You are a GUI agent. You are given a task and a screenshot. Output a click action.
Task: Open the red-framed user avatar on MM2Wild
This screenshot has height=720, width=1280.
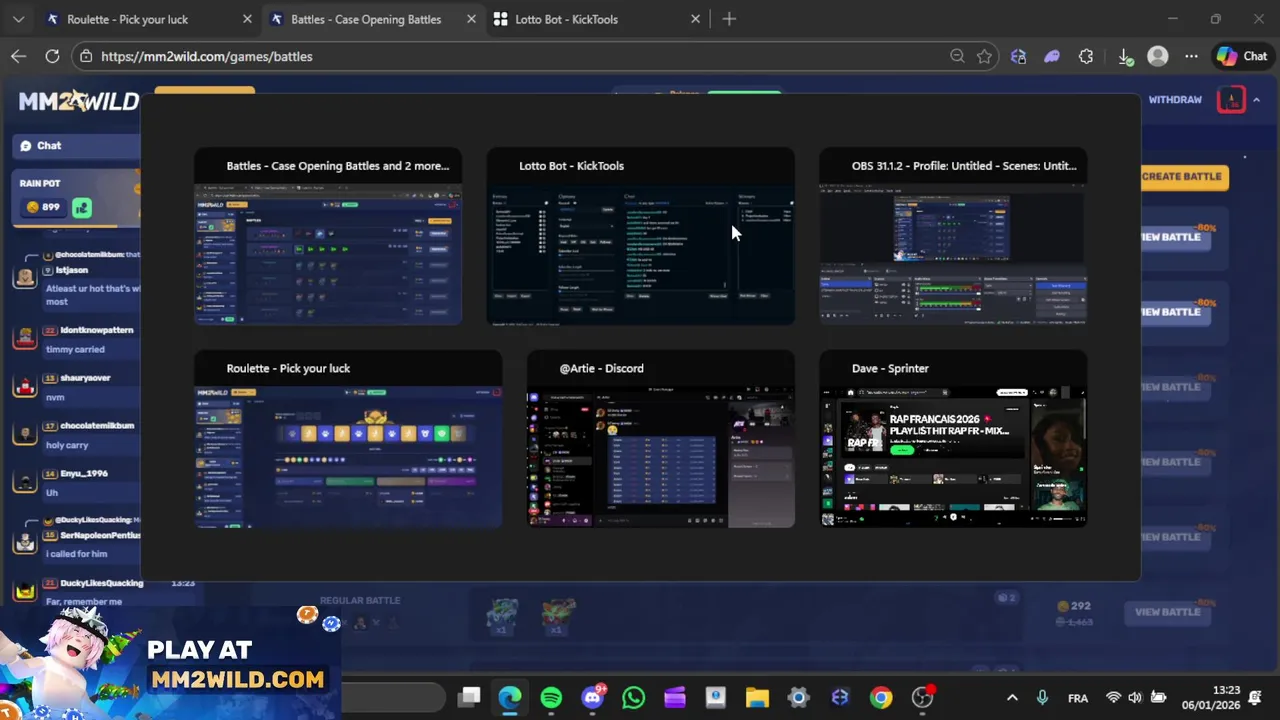coord(1231,99)
